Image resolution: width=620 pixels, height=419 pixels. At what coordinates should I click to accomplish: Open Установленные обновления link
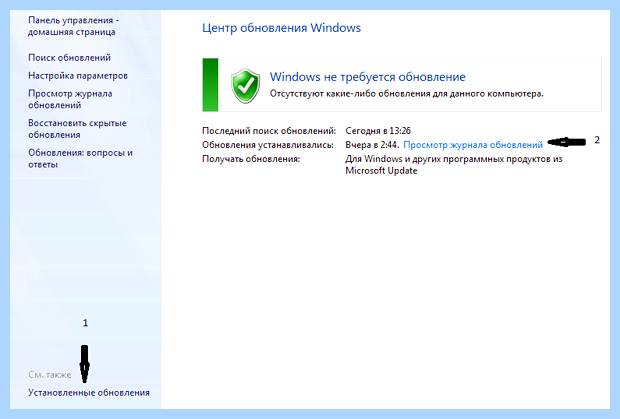(89, 393)
